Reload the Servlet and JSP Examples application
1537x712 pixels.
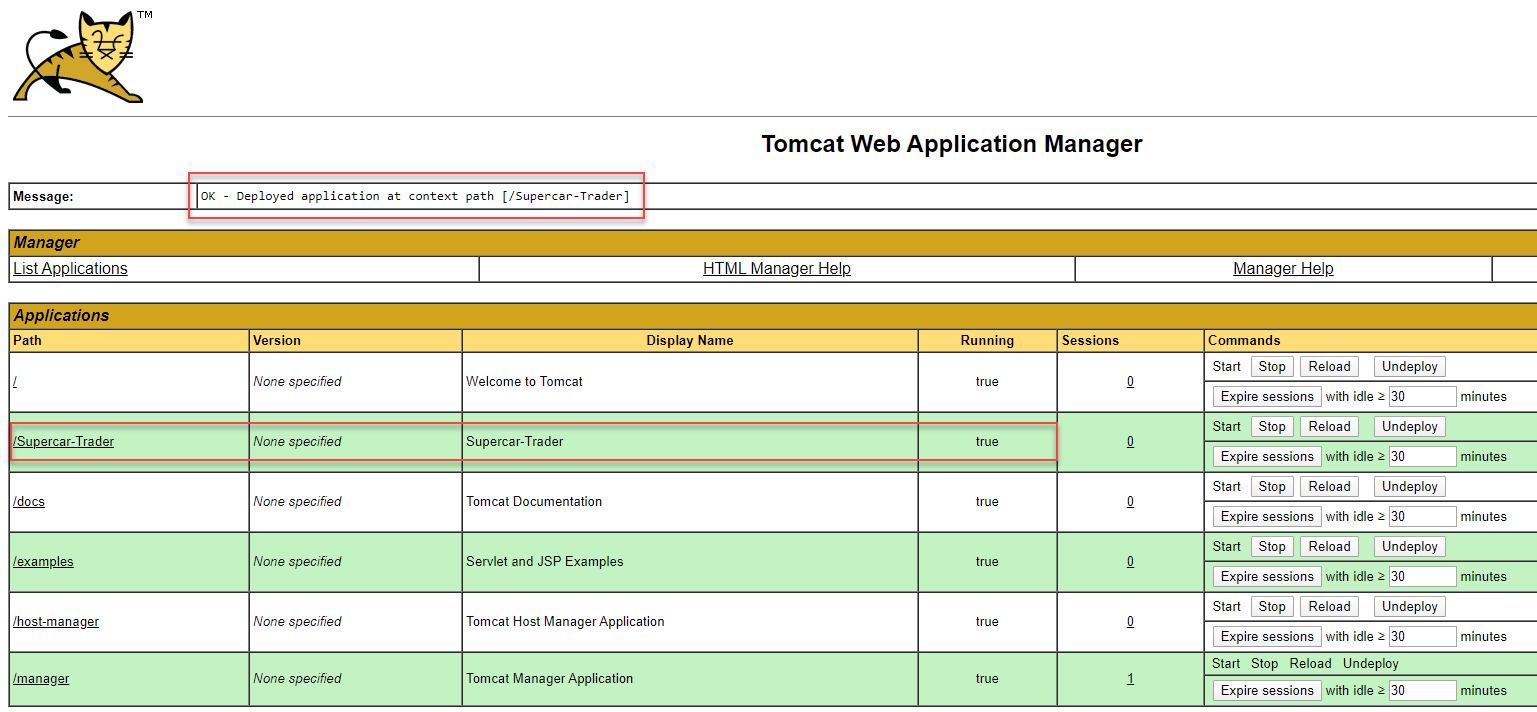pyautogui.click(x=1330, y=547)
